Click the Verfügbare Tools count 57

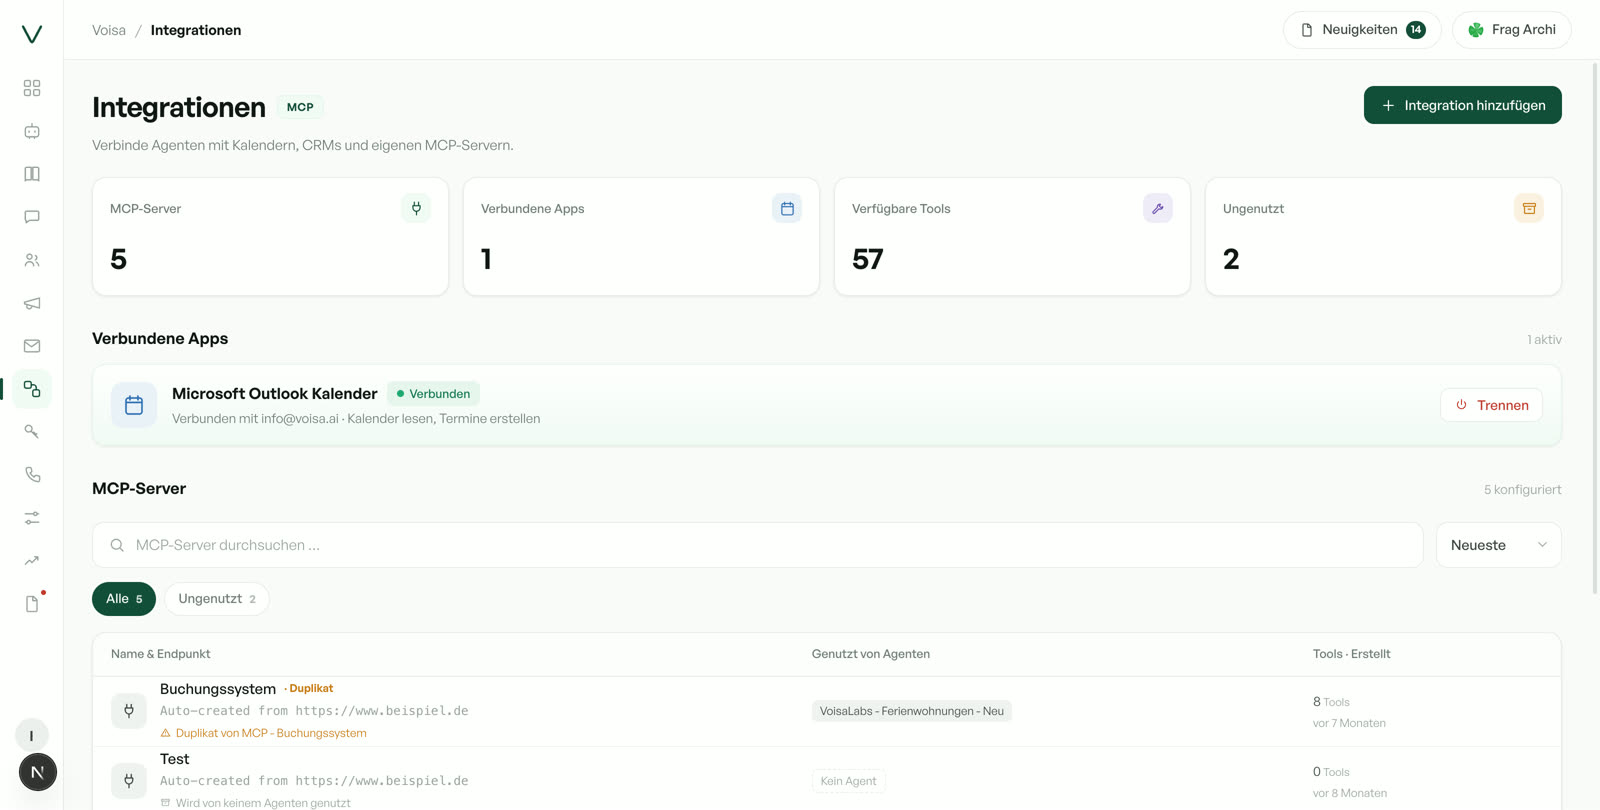pyautogui.click(x=868, y=260)
